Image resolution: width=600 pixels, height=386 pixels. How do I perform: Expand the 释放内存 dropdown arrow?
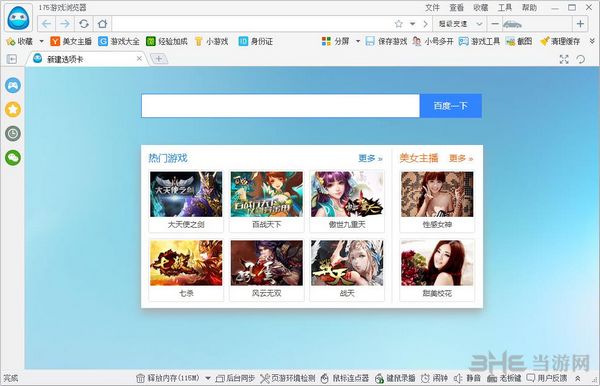pyautogui.click(x=208, y=378)
